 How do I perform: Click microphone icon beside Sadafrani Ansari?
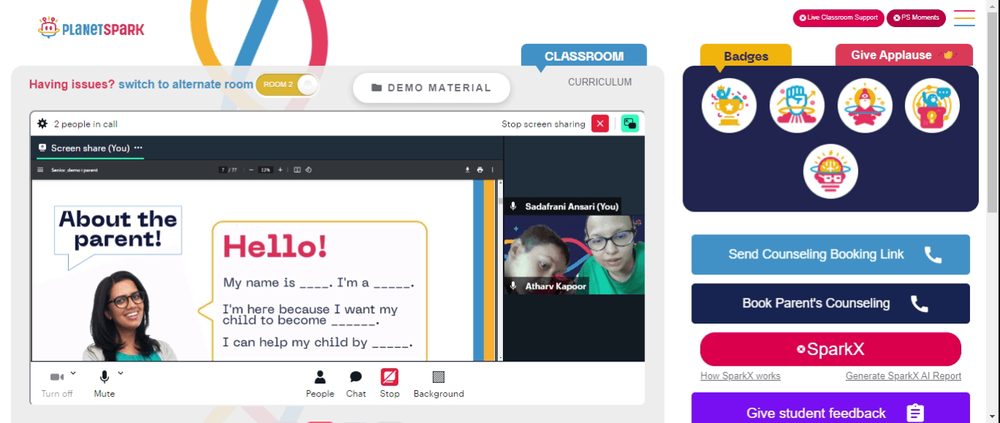pos(513,206)
